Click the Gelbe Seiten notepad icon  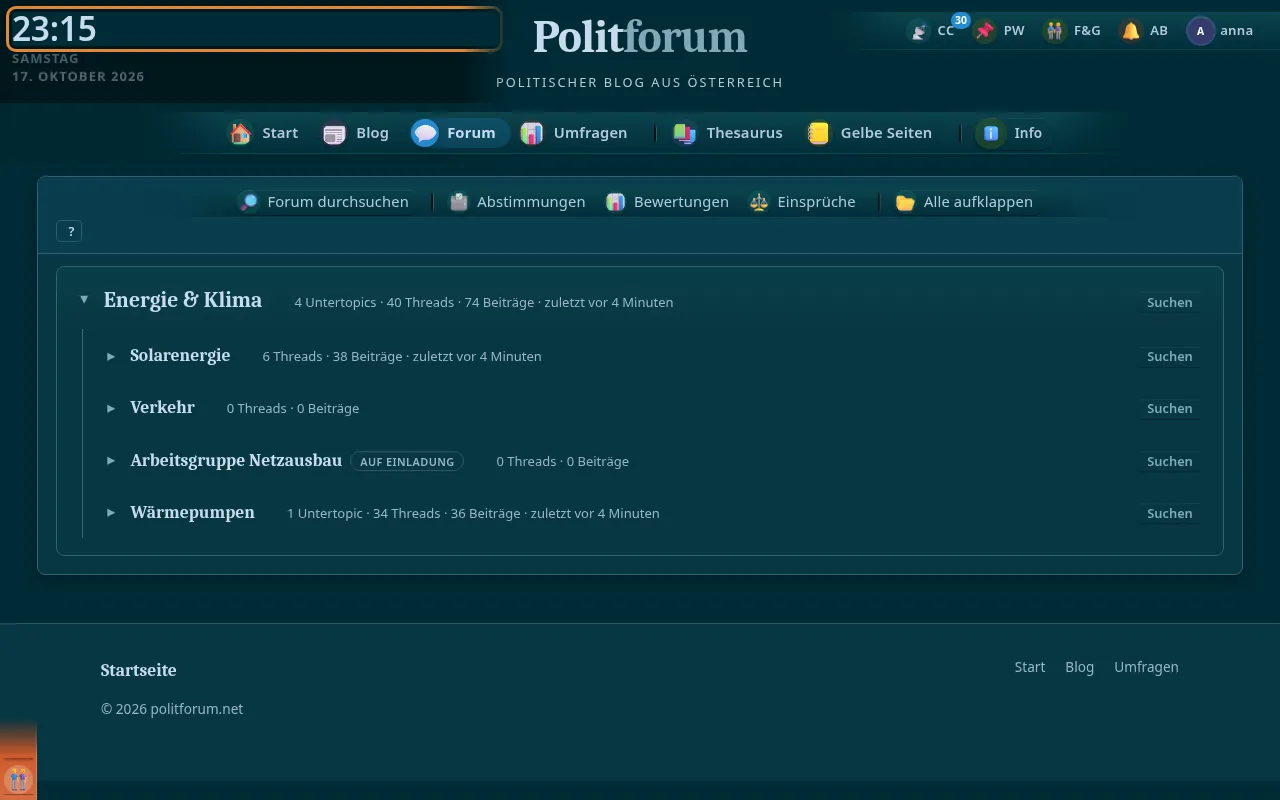point(819,133)
